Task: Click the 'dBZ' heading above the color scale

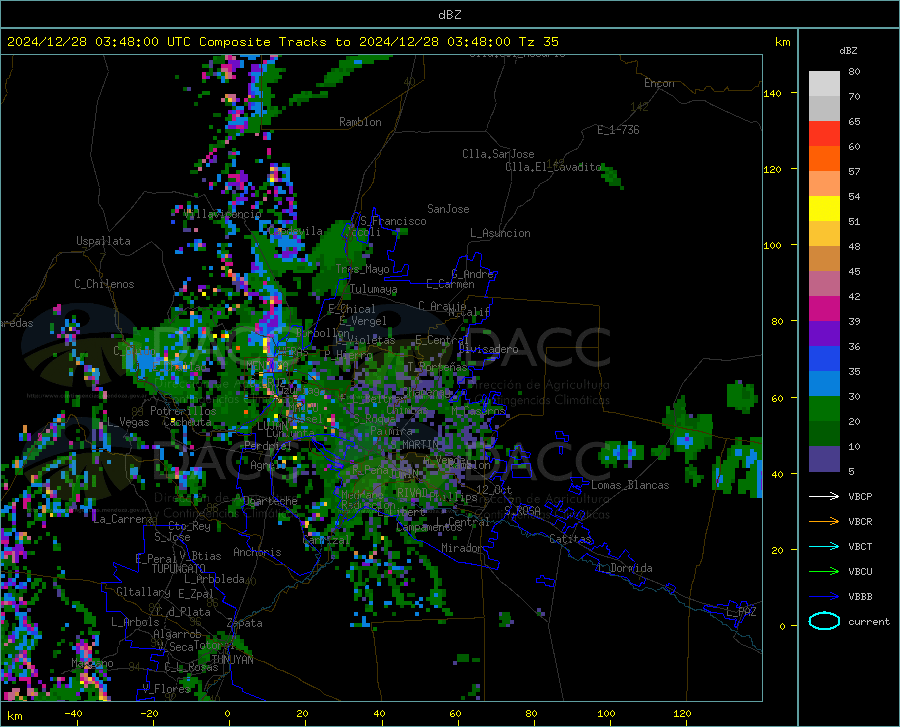Action: [x=848, y=50]
